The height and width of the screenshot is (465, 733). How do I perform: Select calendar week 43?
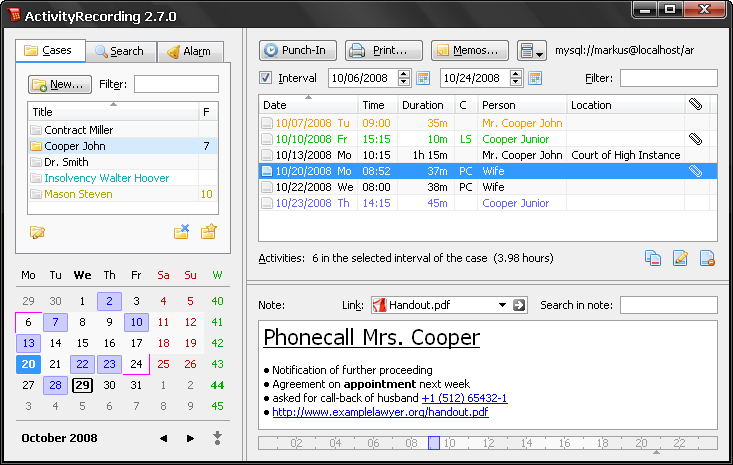[217, 364]
